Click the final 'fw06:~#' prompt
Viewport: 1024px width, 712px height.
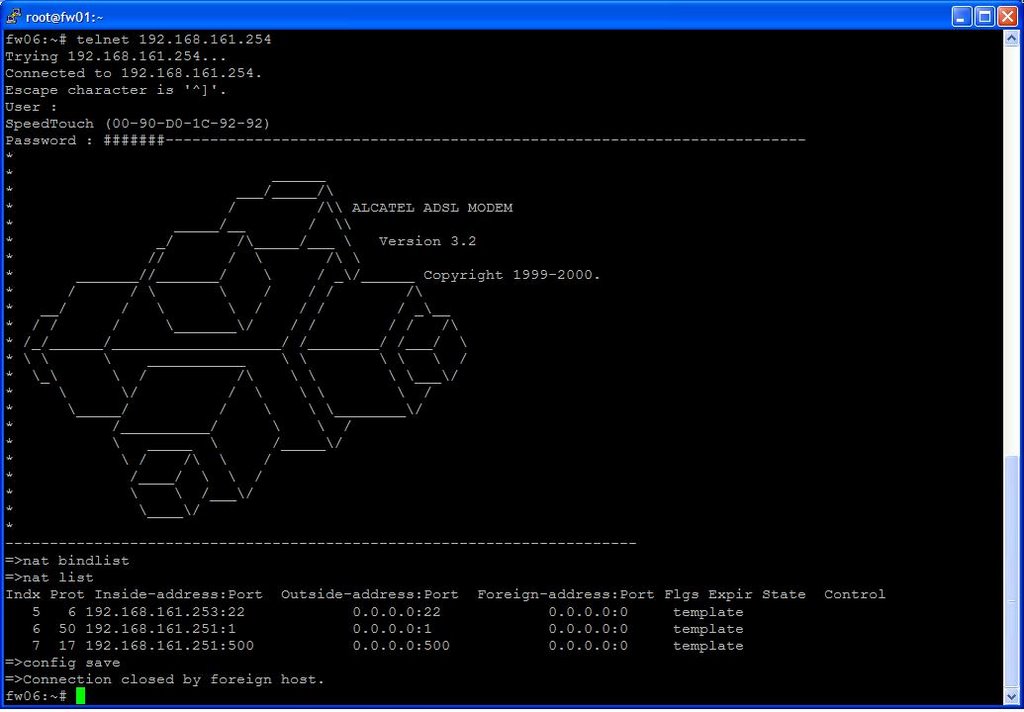pyautogui.click(x=36, y=696)
